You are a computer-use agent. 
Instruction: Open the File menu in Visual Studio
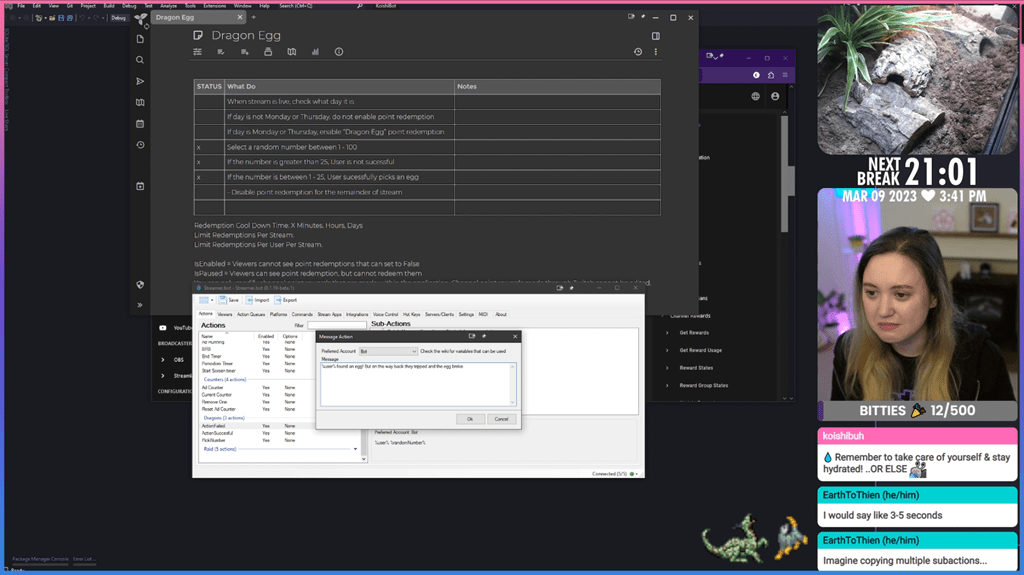[21, 6]
